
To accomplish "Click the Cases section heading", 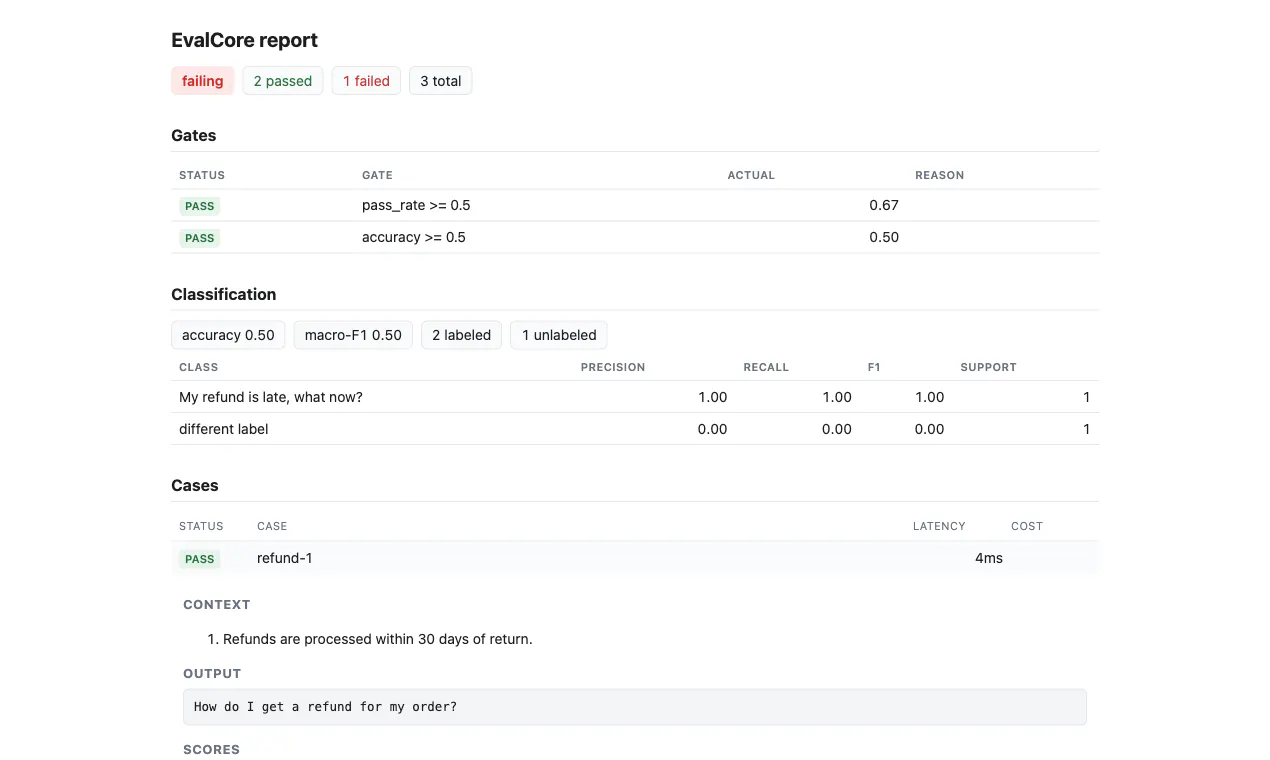I will pyautogui.click(x=194, y=485).
